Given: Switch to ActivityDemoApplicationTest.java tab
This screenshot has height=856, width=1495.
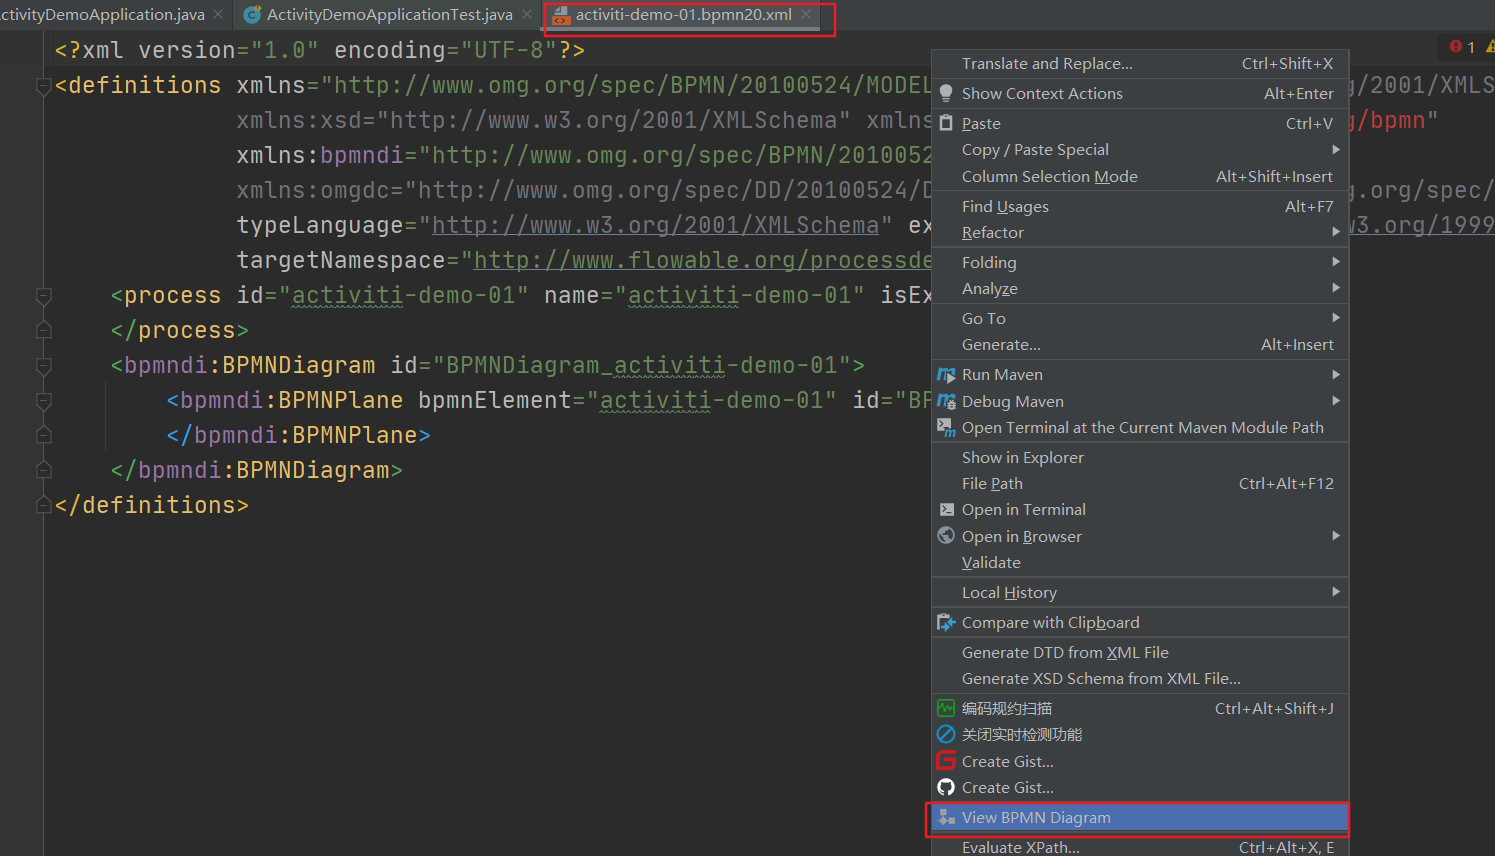Looking at the screenshot, I should click(x=389, y=14).
